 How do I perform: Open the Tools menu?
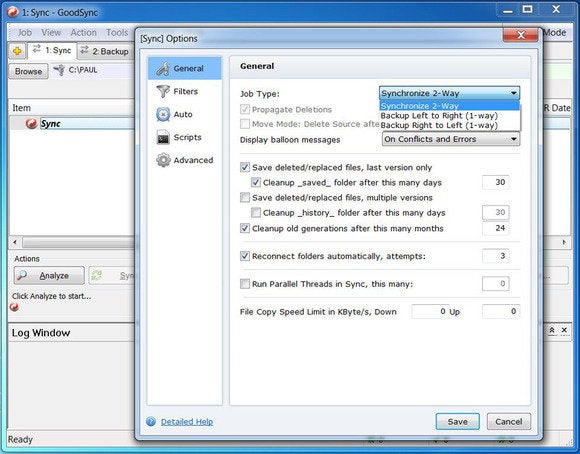[117, 33]
